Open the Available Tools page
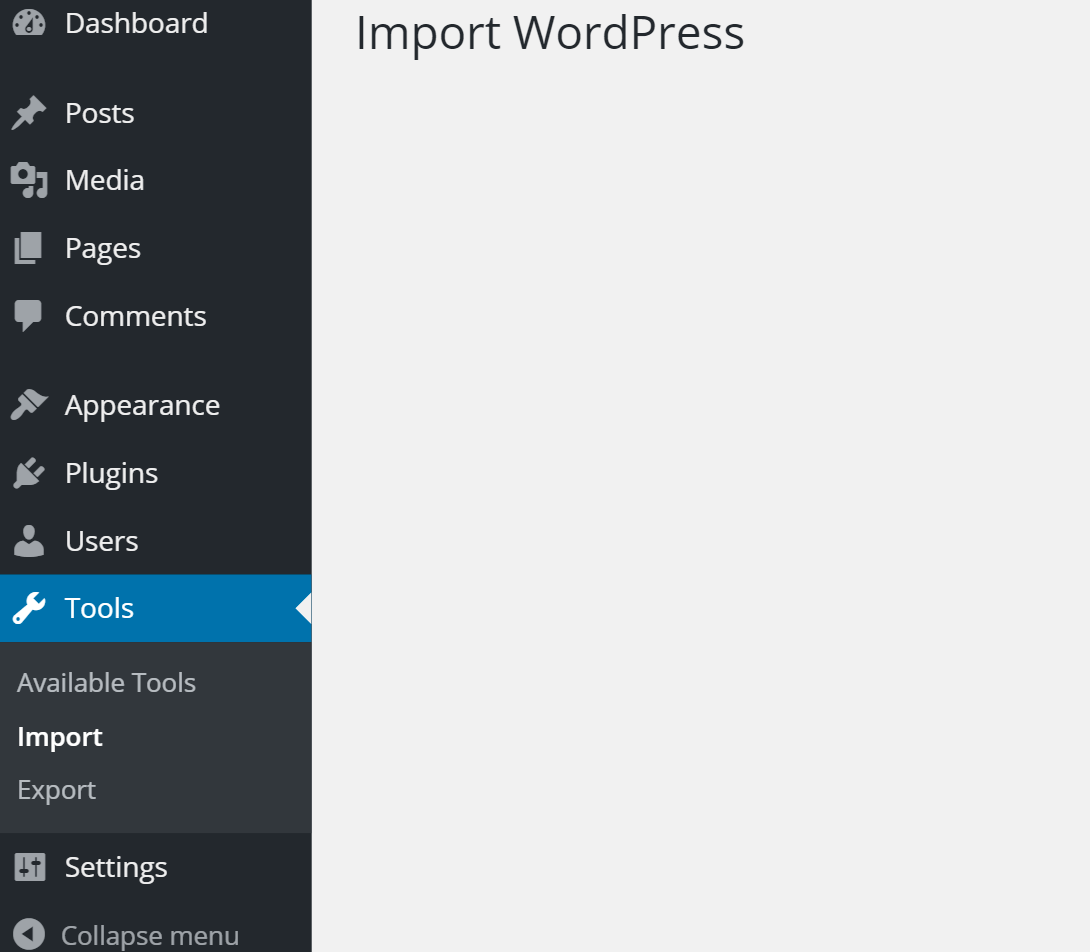This screenshot has height=952, width=1090. click(106, 683)
